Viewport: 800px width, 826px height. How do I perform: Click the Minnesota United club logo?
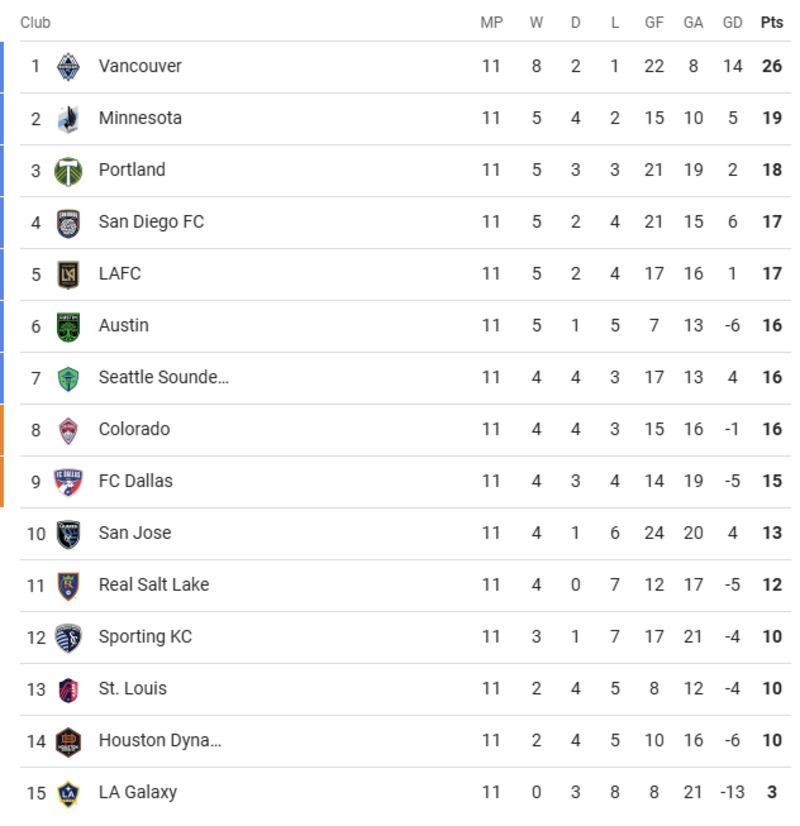[x=68, y=119]
